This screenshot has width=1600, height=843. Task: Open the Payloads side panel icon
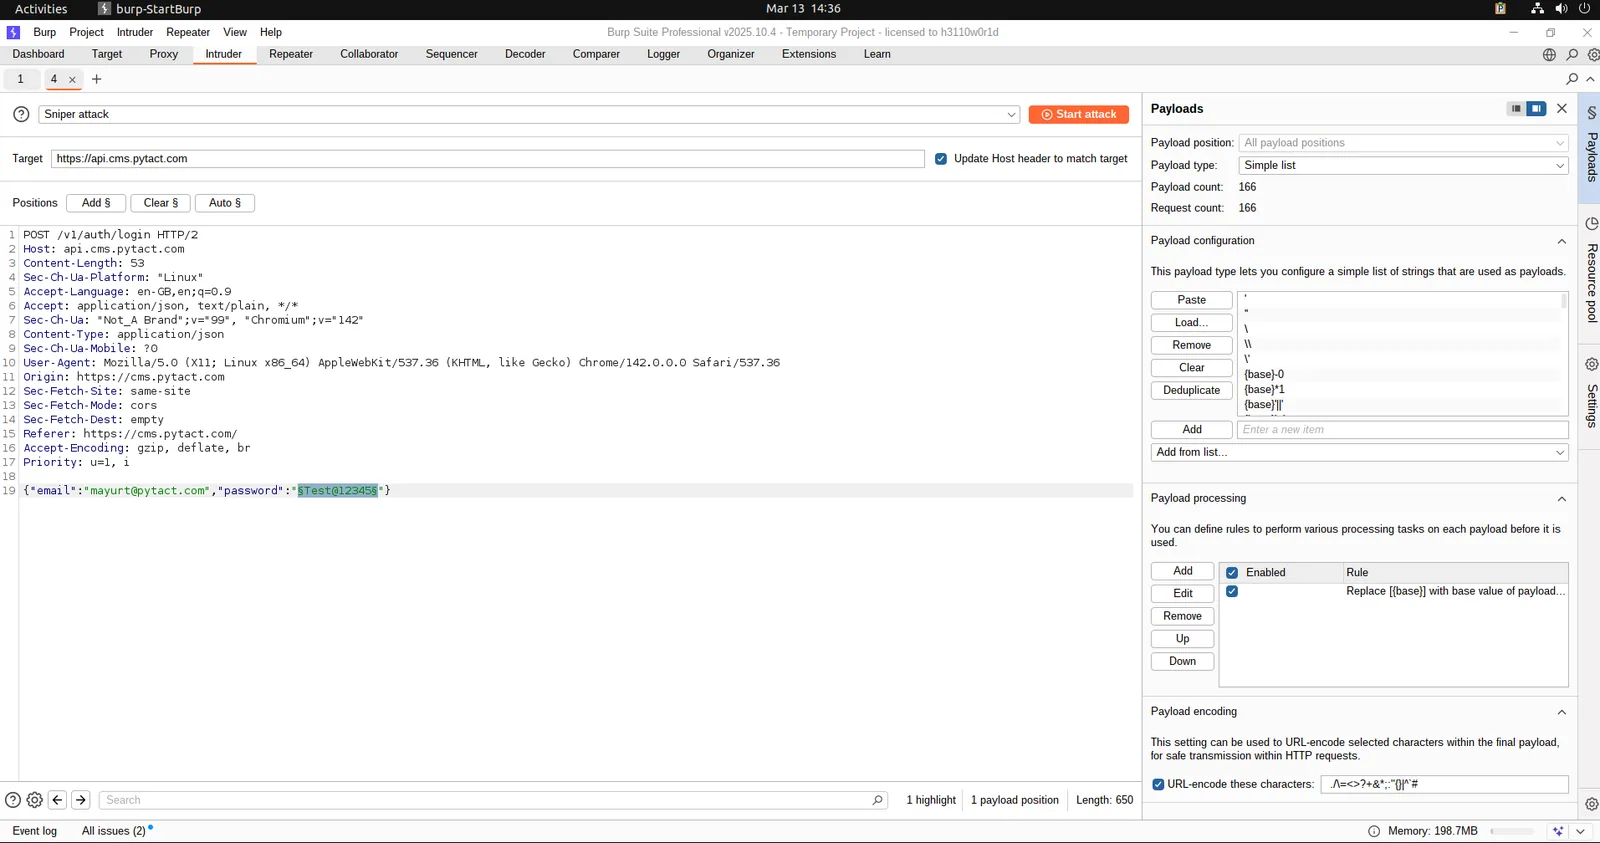click(x=1592, y=113)
